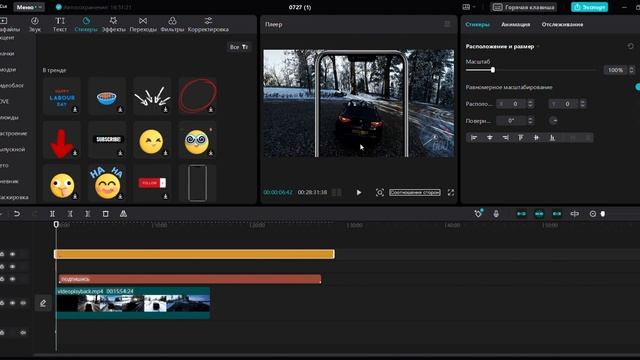Delete the selected clip
Viewport: 640px width, 360px height.
[x=105, y=213]
